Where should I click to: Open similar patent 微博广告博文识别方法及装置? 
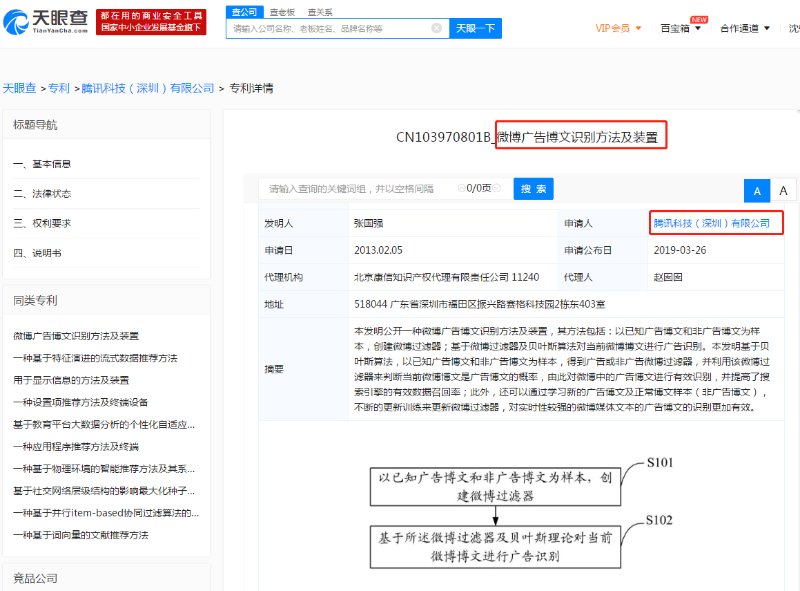pos(76,336)
